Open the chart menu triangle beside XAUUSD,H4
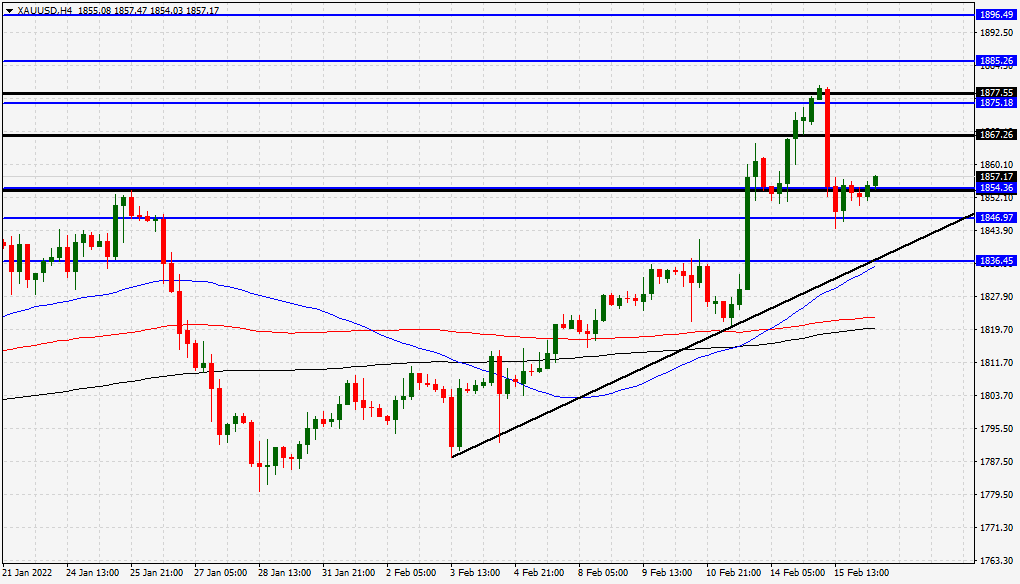 point(9,10)
